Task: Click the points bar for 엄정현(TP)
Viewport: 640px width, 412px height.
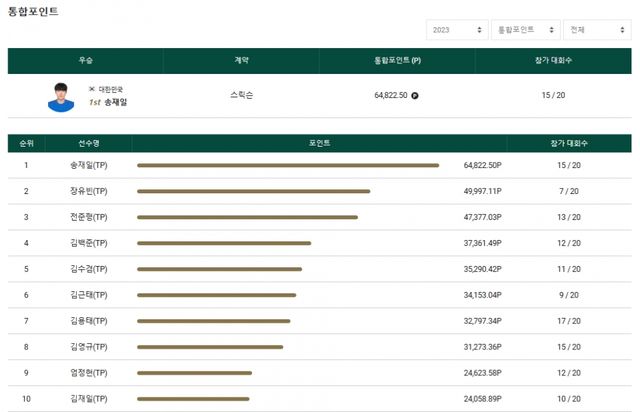Action: point(194,373)
